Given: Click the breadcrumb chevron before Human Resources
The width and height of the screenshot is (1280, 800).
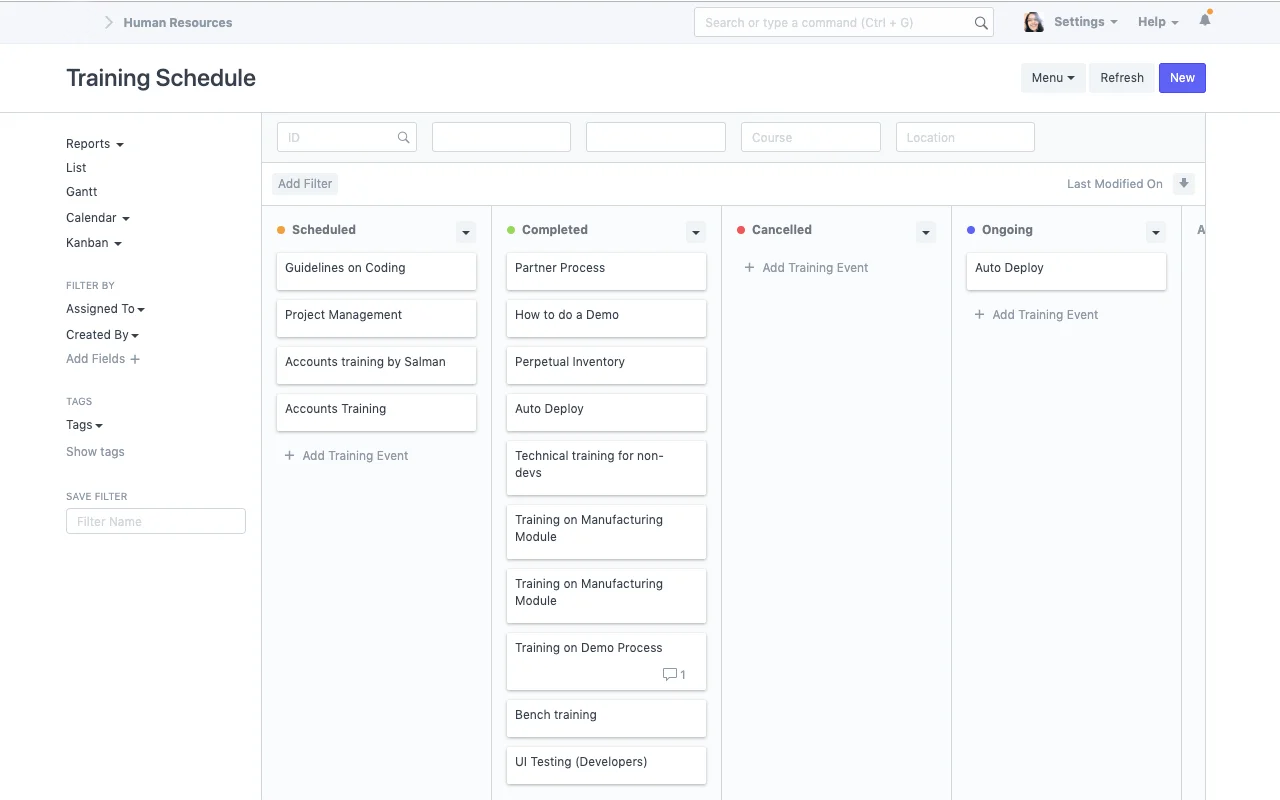Looking at the screenshot, I should (x=109, y=22).
